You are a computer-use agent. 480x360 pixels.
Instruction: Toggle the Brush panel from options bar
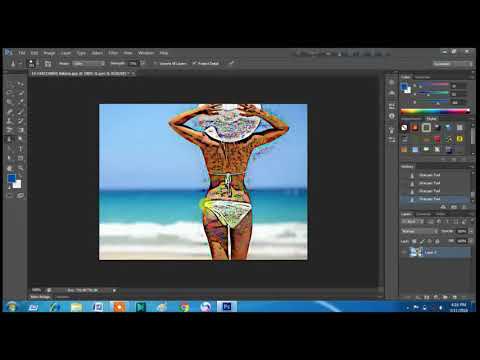pyautogui.click(x=48, y=63)
